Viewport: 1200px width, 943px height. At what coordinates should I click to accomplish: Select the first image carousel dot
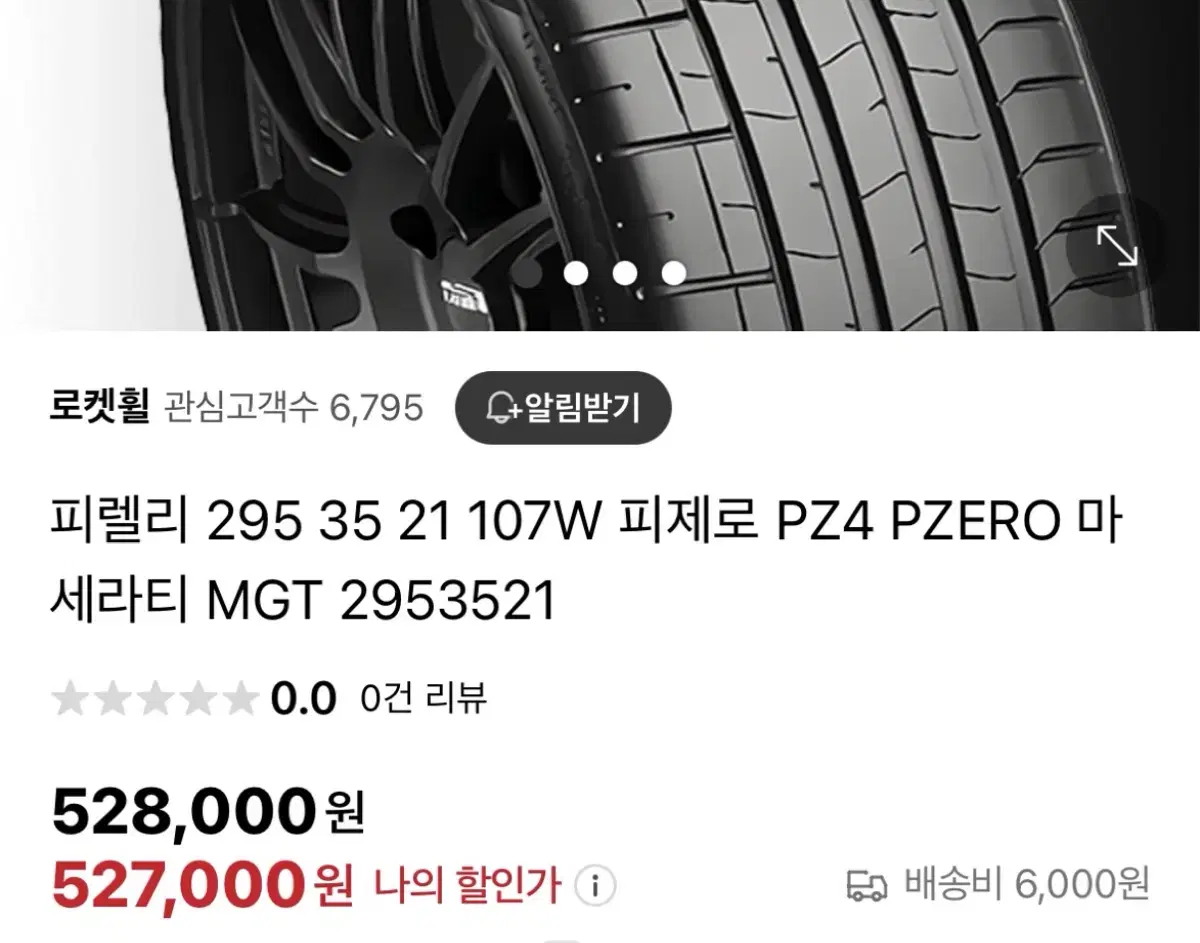pyautogui.click(x=527, y=273)
